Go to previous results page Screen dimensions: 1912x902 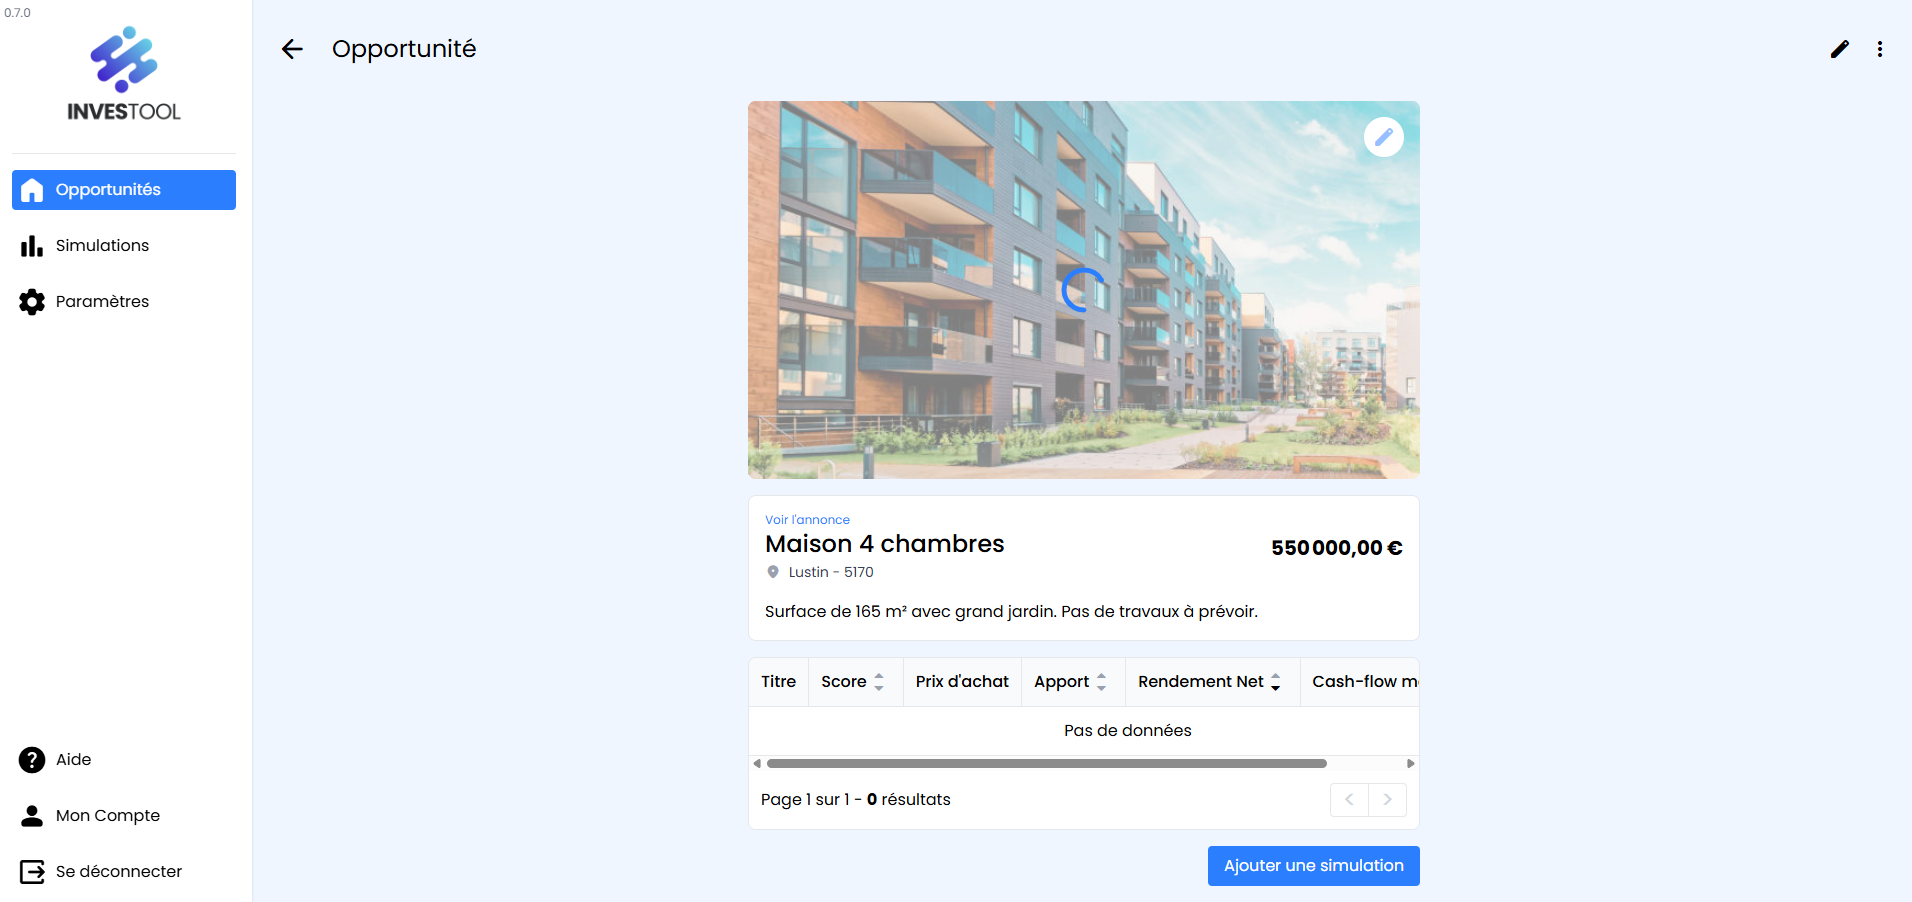click(1349, 800)
